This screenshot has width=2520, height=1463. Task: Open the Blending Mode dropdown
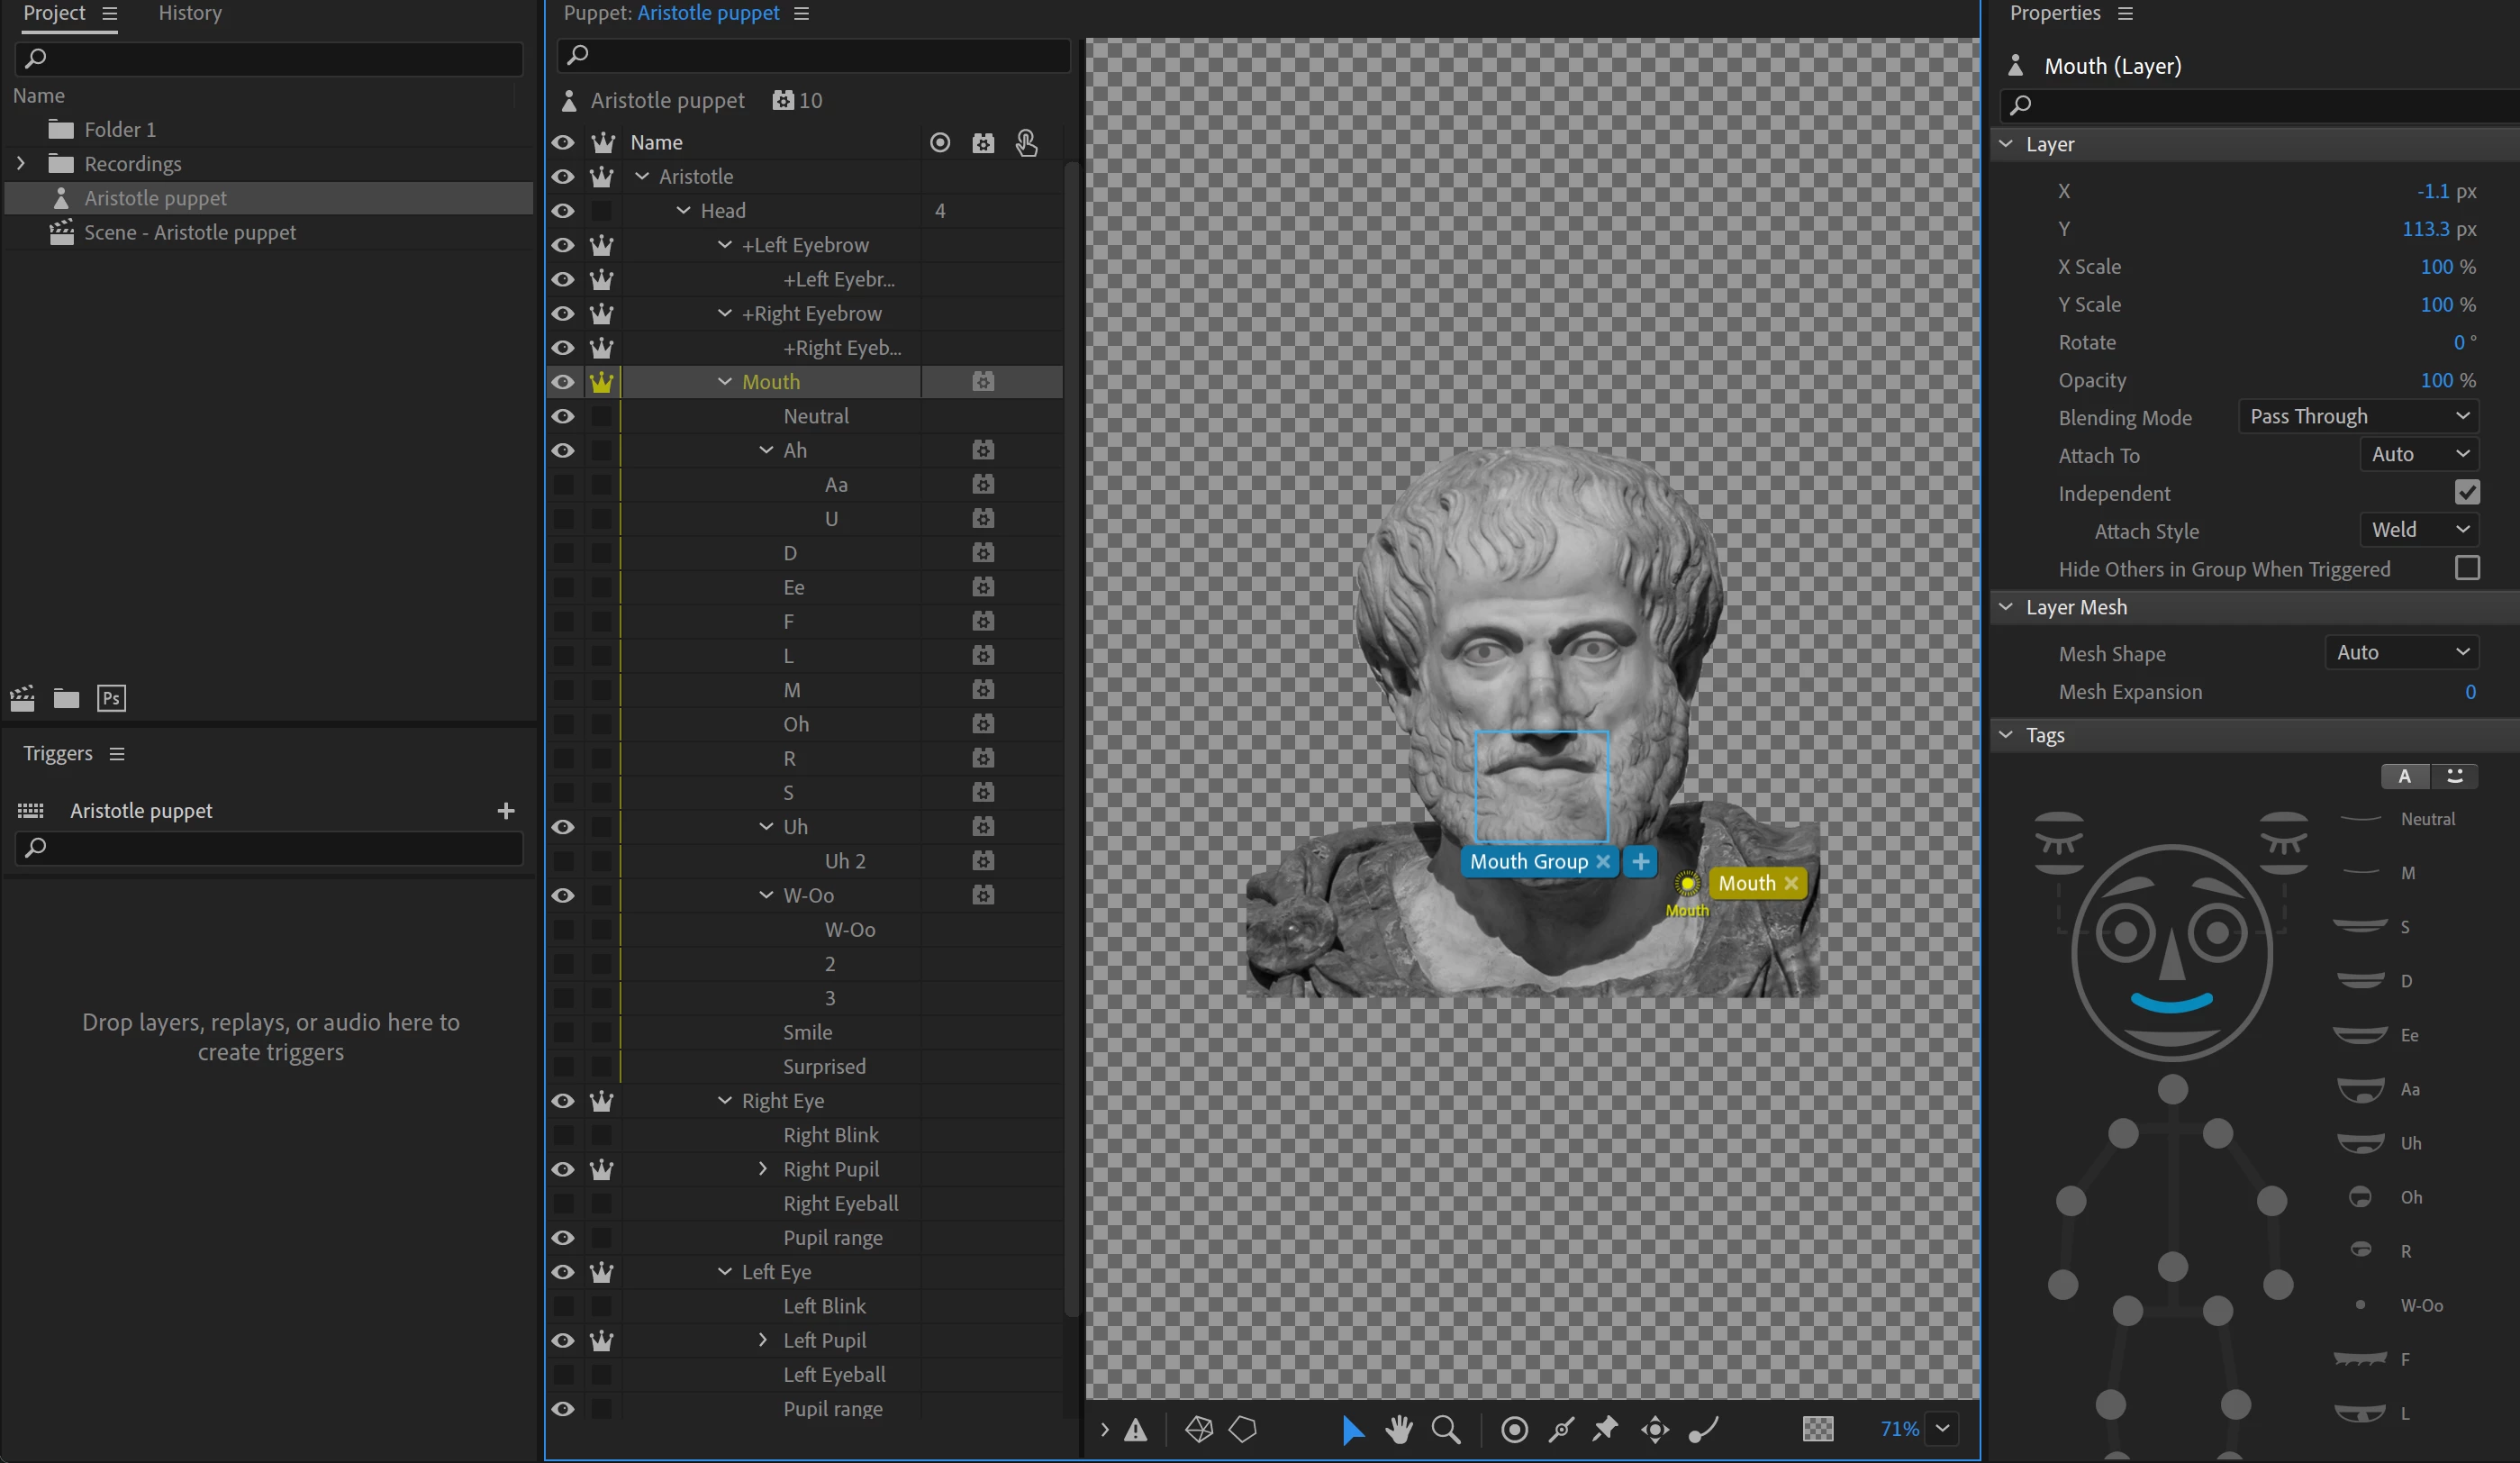point(2358,416)
